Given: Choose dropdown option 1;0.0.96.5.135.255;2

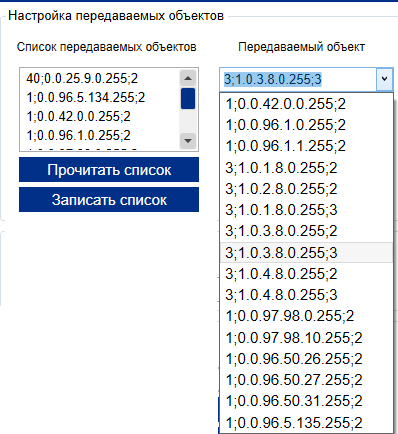Looking at the screenshot, I should pyautogui.click(x=306, y=423).
